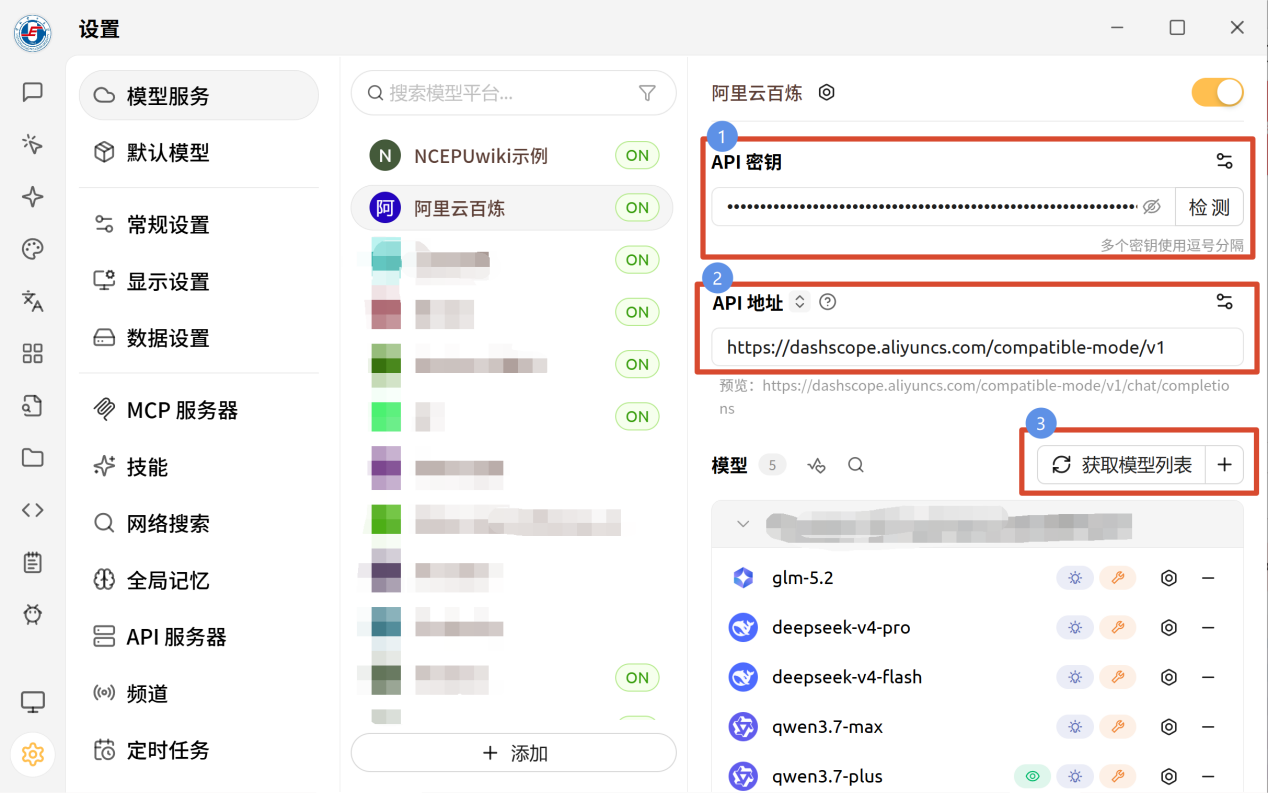This screenshot has width=1268, height=793.
Task: Open the code tools sidebar icon
Action: [33, 510]
